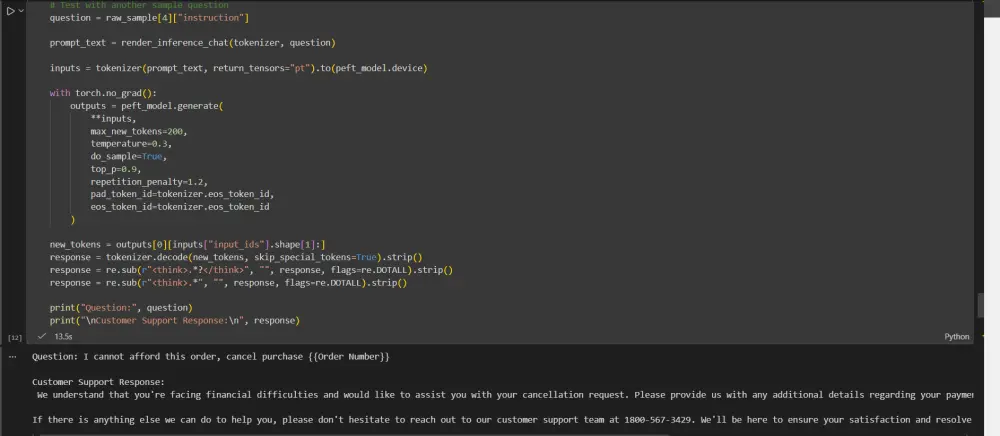Click the 13.5s execution time label

(63, 337)
